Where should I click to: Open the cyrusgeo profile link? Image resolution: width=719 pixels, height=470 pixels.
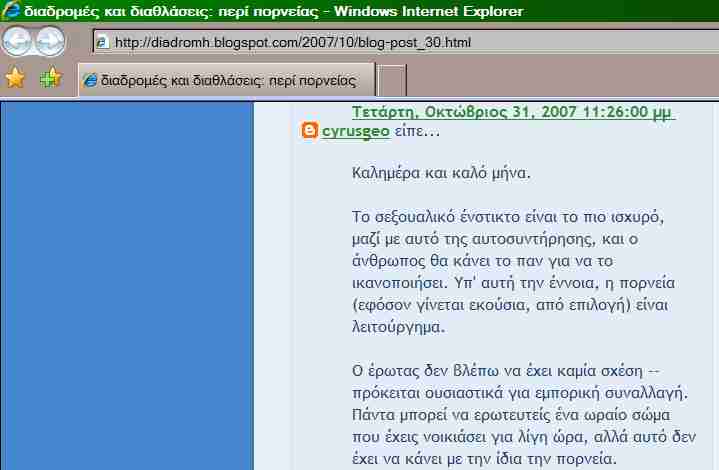(356, 131)
